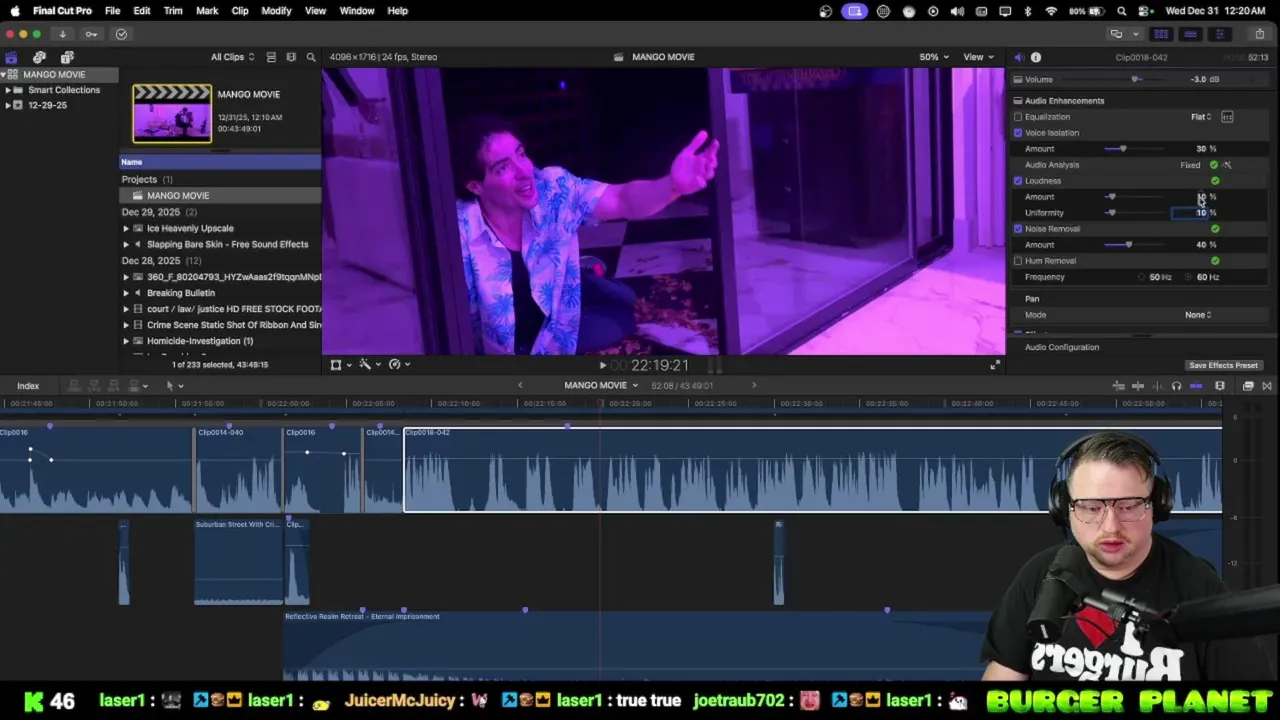Show the Effects browser icon
Screen dimensions: 1280x720
tap(1248, 386)
